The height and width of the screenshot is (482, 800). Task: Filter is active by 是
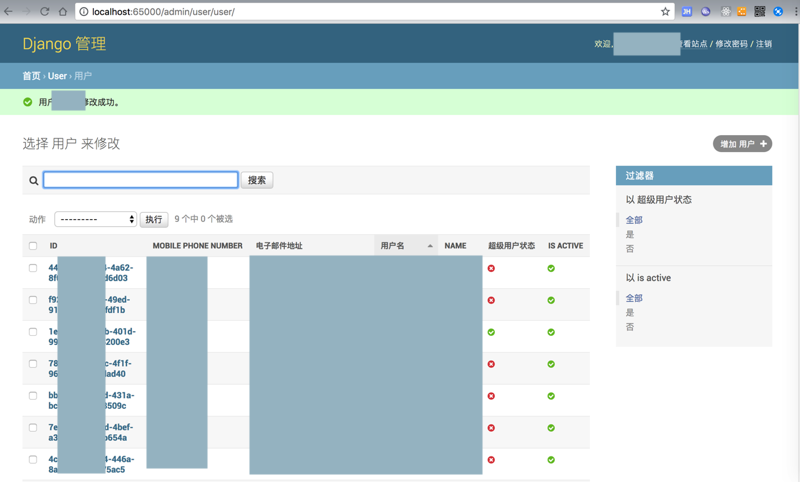[x=630, y=312]
